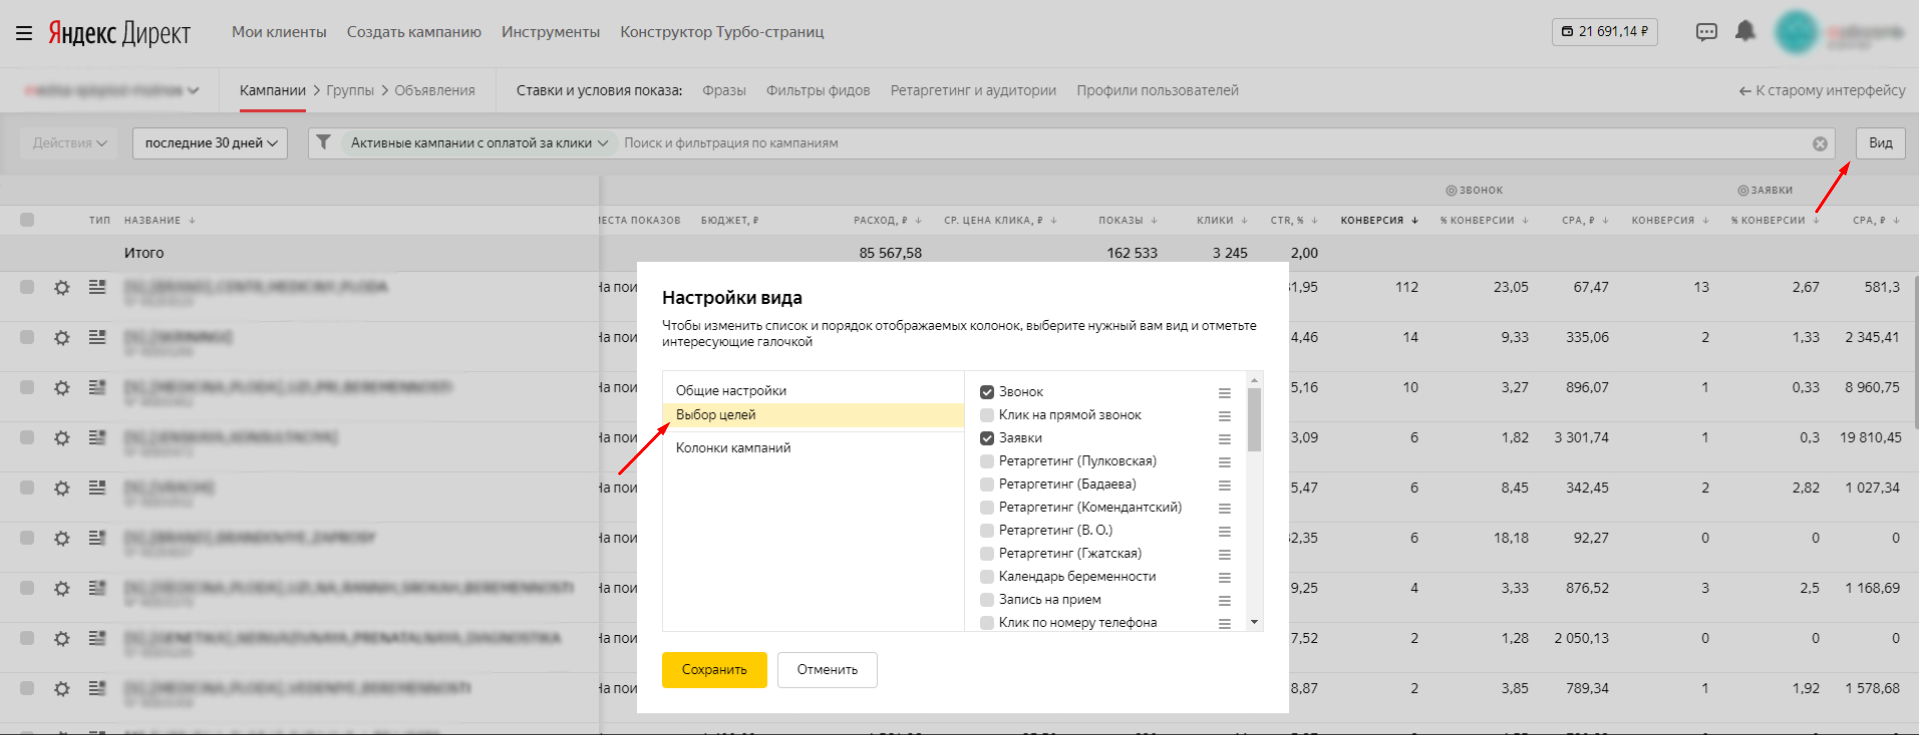Sort by Название column arrow
Image resolution: width=1919 pixels, height=735 pixels.
tap(192, 220)
